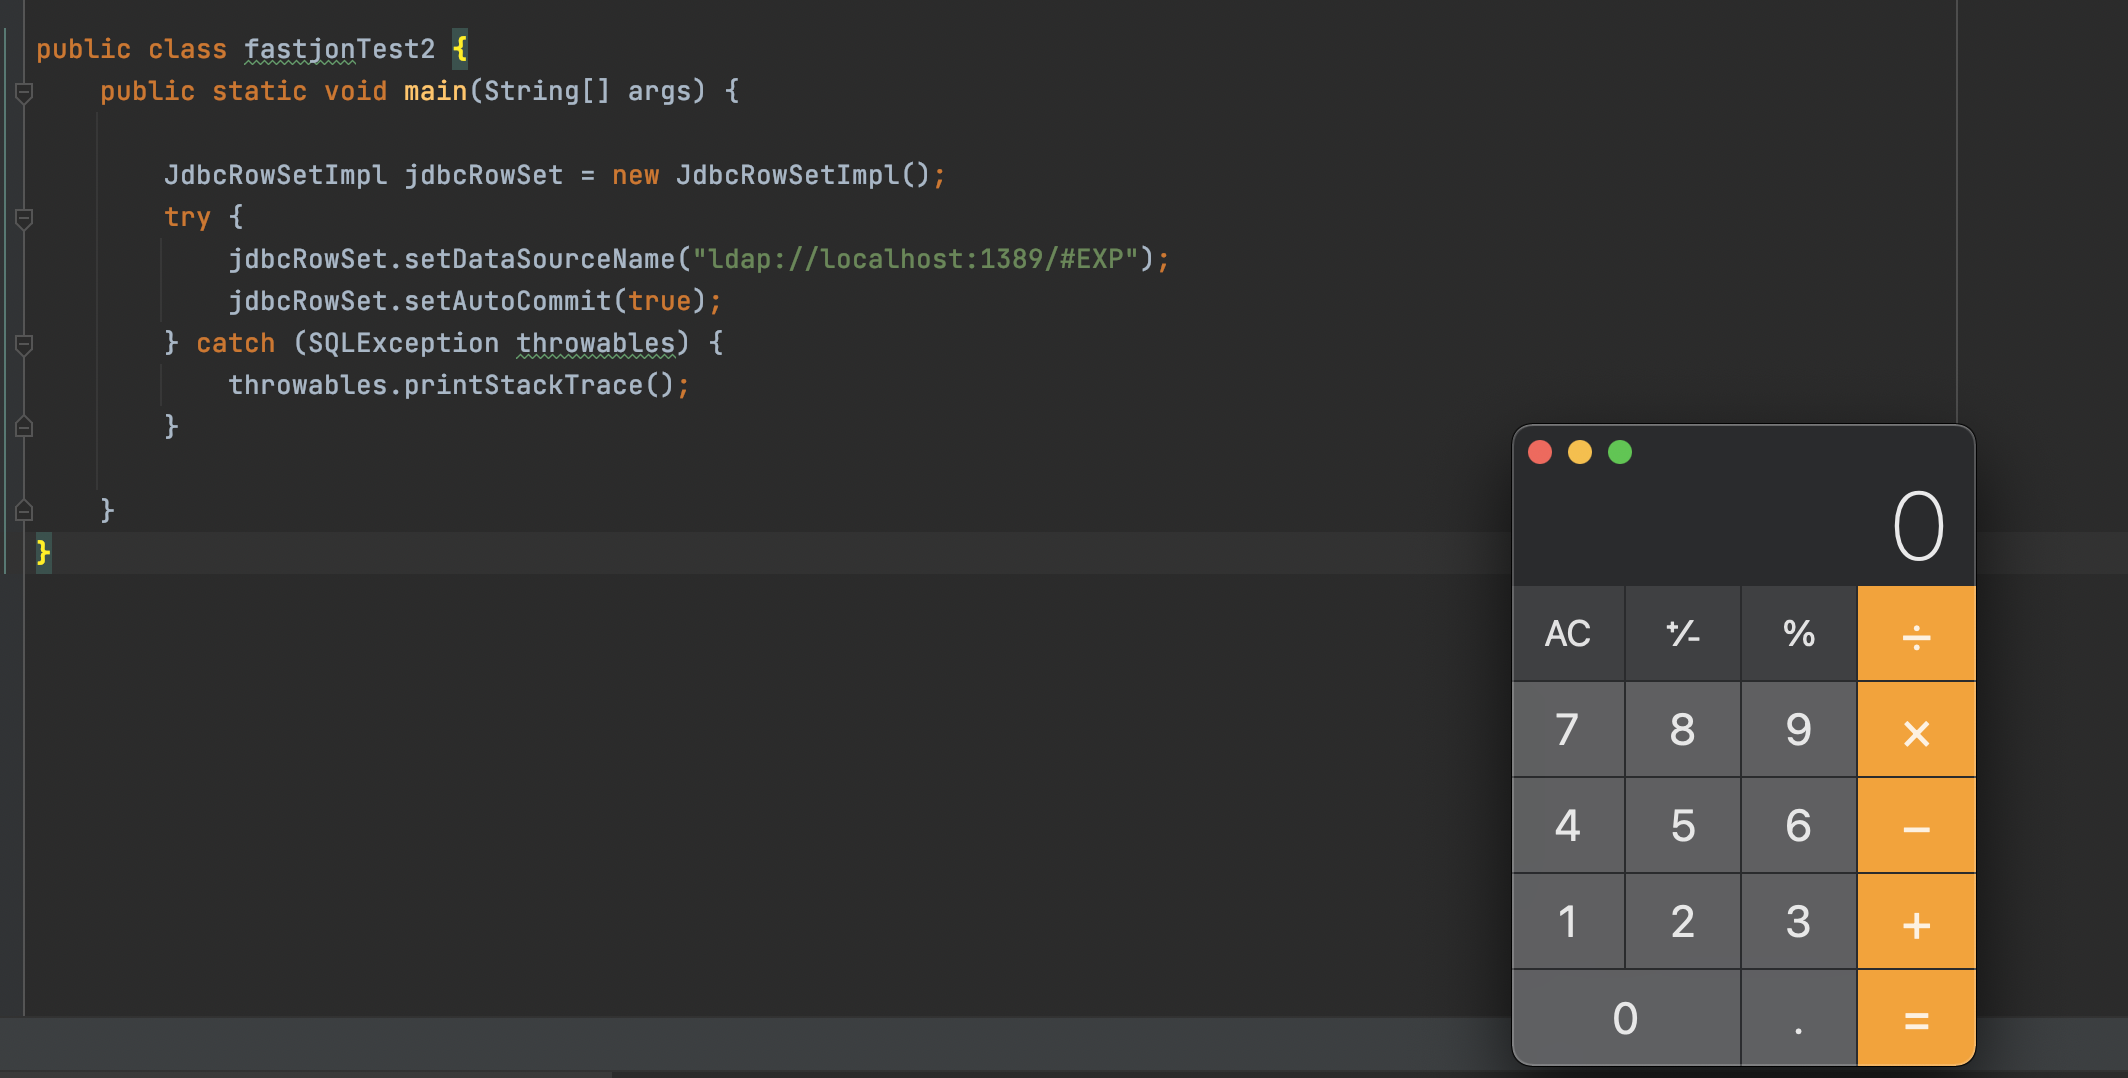Click the minus operator in Calculator

[x=1916, y=826]
